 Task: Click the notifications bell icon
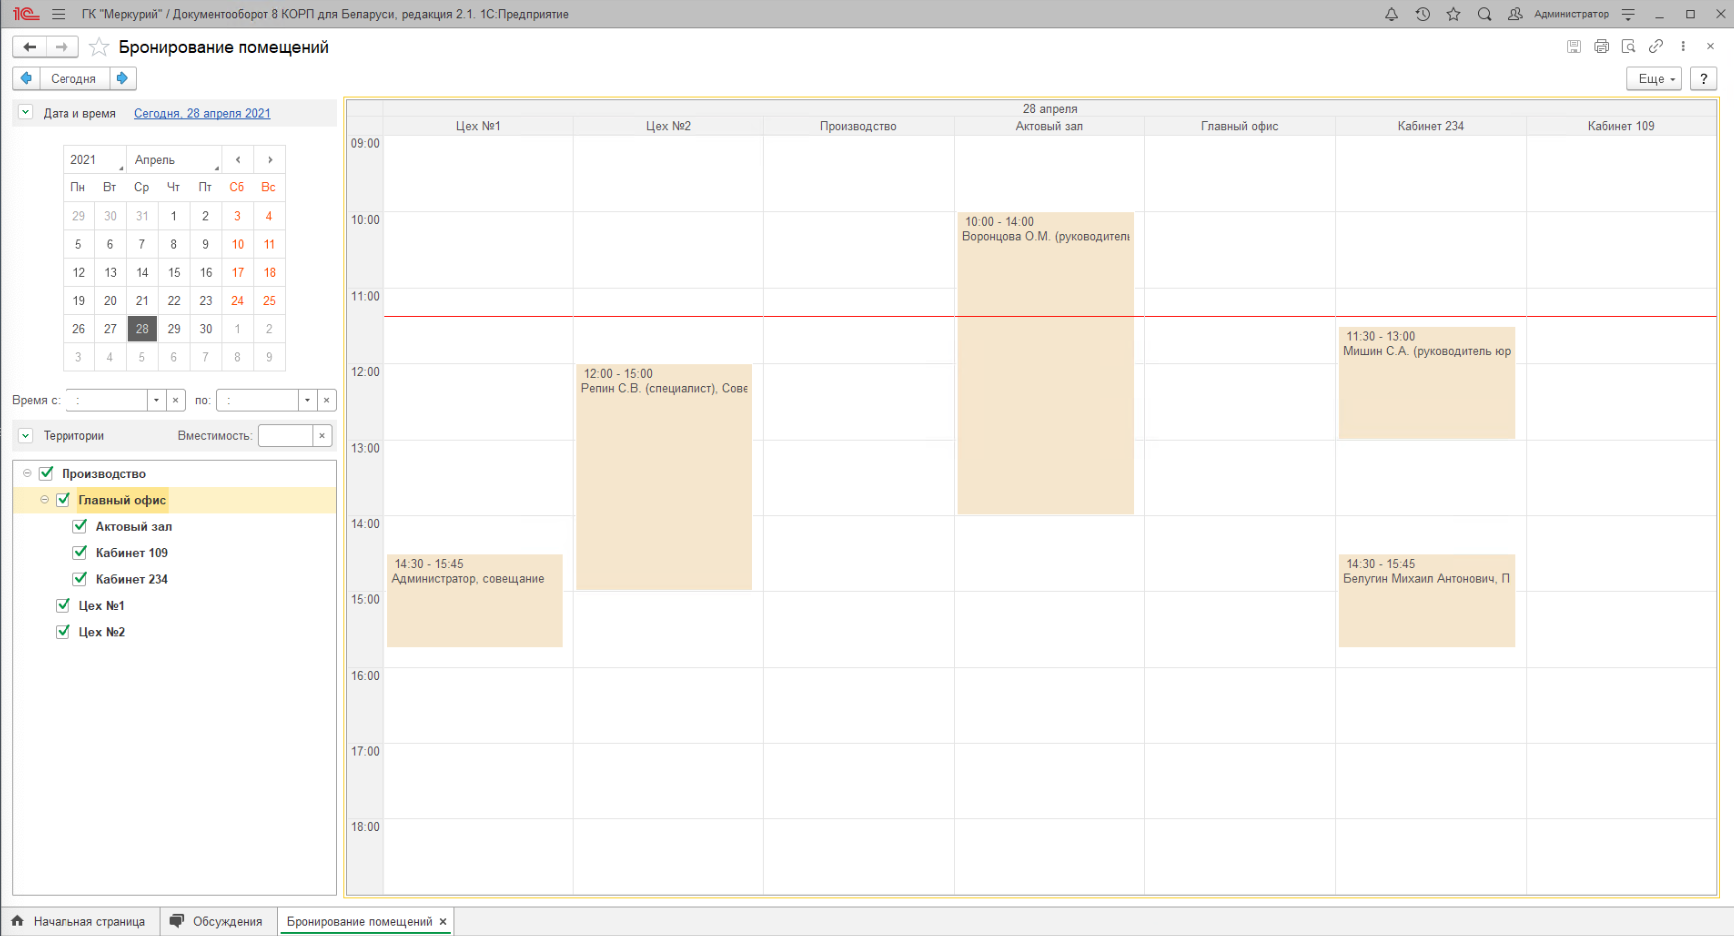point(1391,14)
